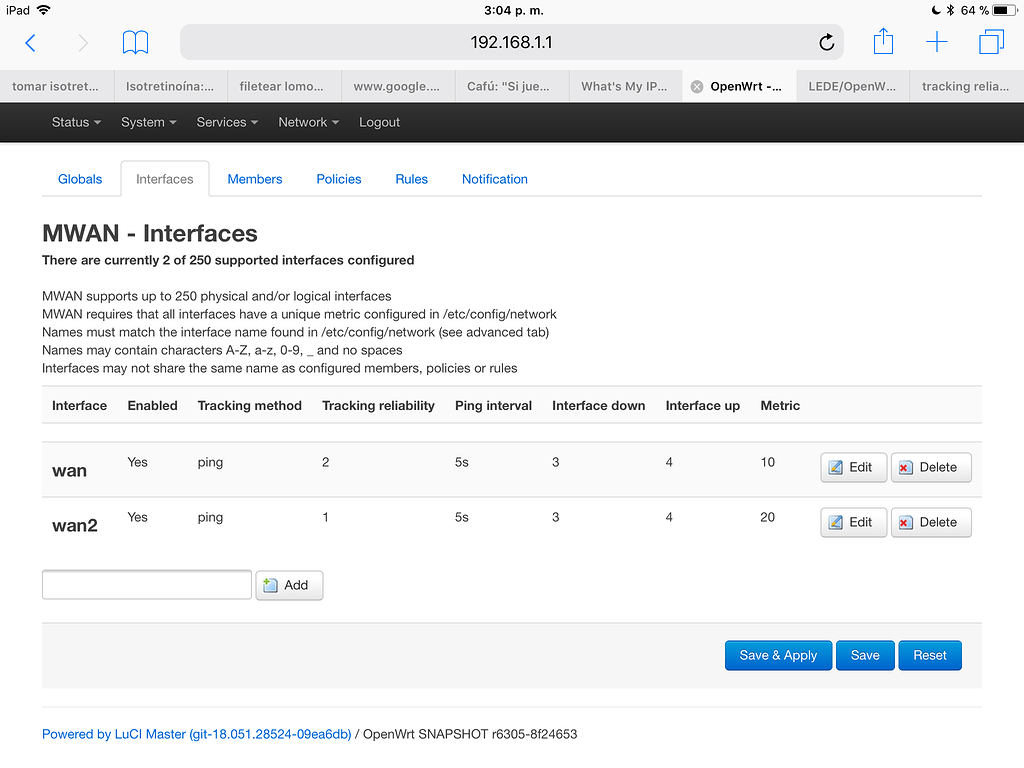Expand the Services menu
Image resolution: width=1024 pixels, height=768 pixels.
(x=226, y=122)
